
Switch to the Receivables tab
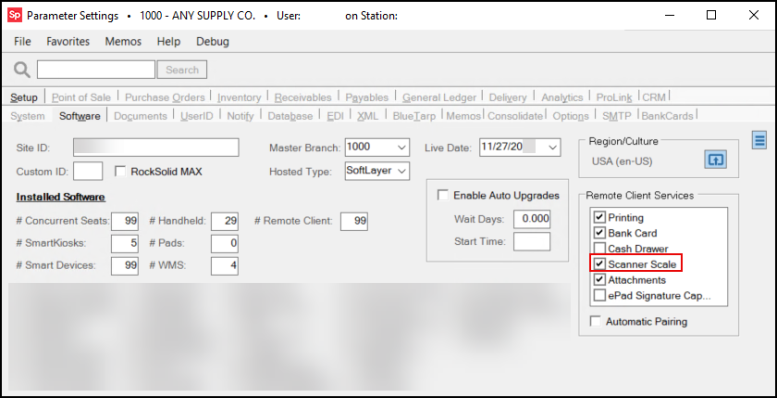pos(303,97)
